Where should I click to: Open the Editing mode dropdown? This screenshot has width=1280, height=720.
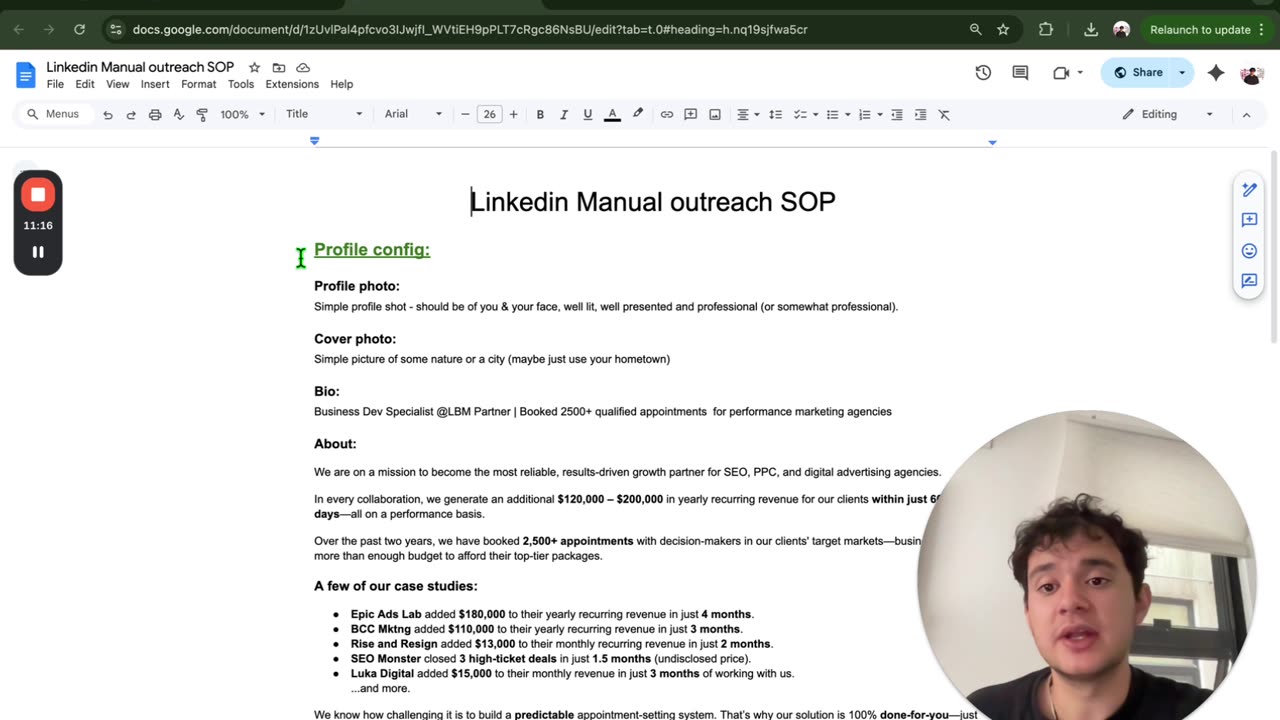[1167, 114]
